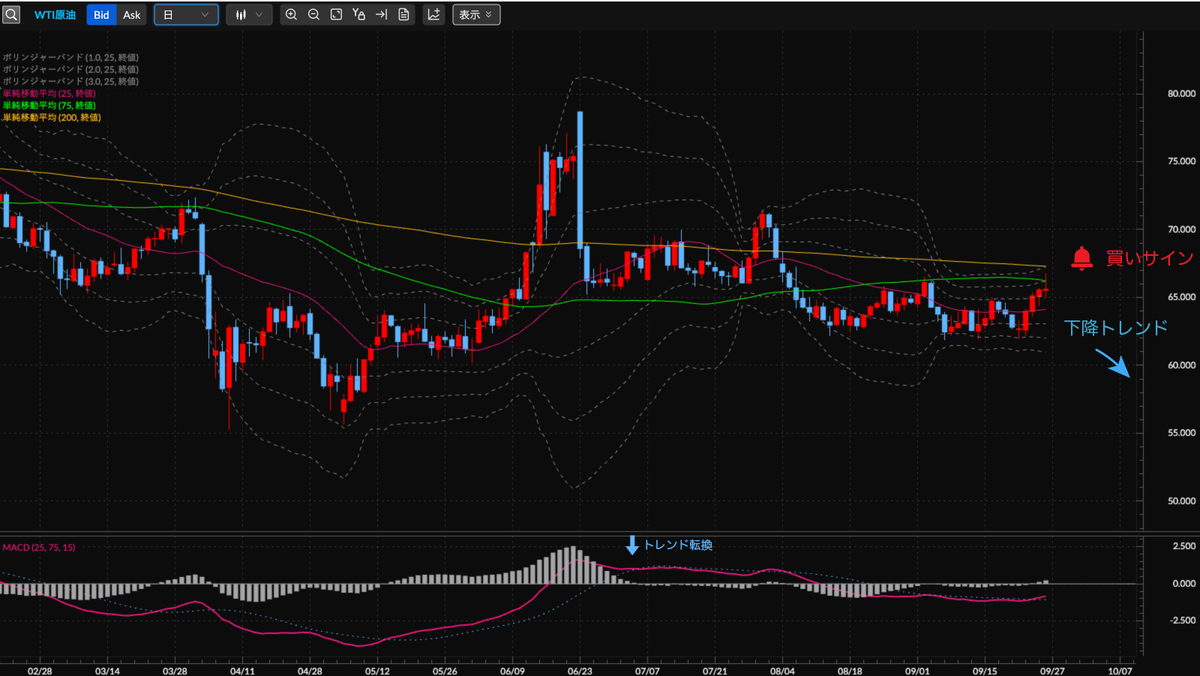Select 単純移動平均 (75, 終値) label

(47, 105)
